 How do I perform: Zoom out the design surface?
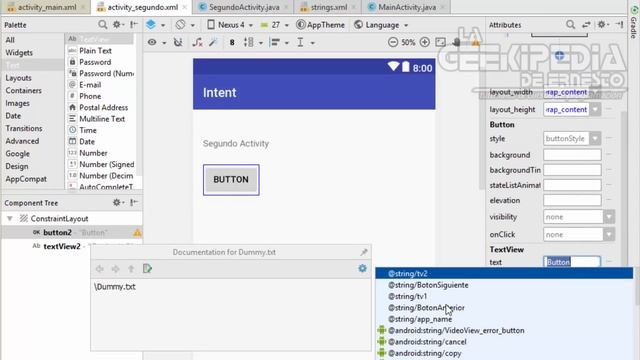point(393,42)
